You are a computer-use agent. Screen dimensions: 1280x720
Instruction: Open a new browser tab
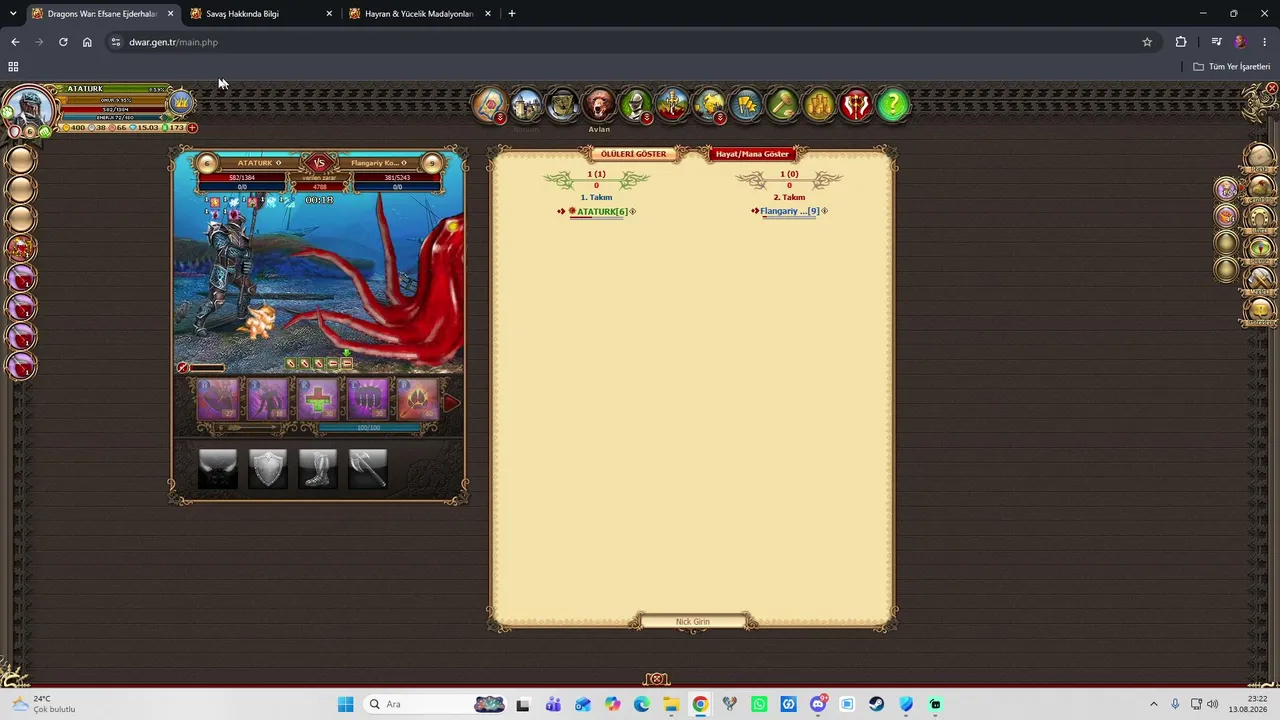pyautogui.click(x=512, y=14)
